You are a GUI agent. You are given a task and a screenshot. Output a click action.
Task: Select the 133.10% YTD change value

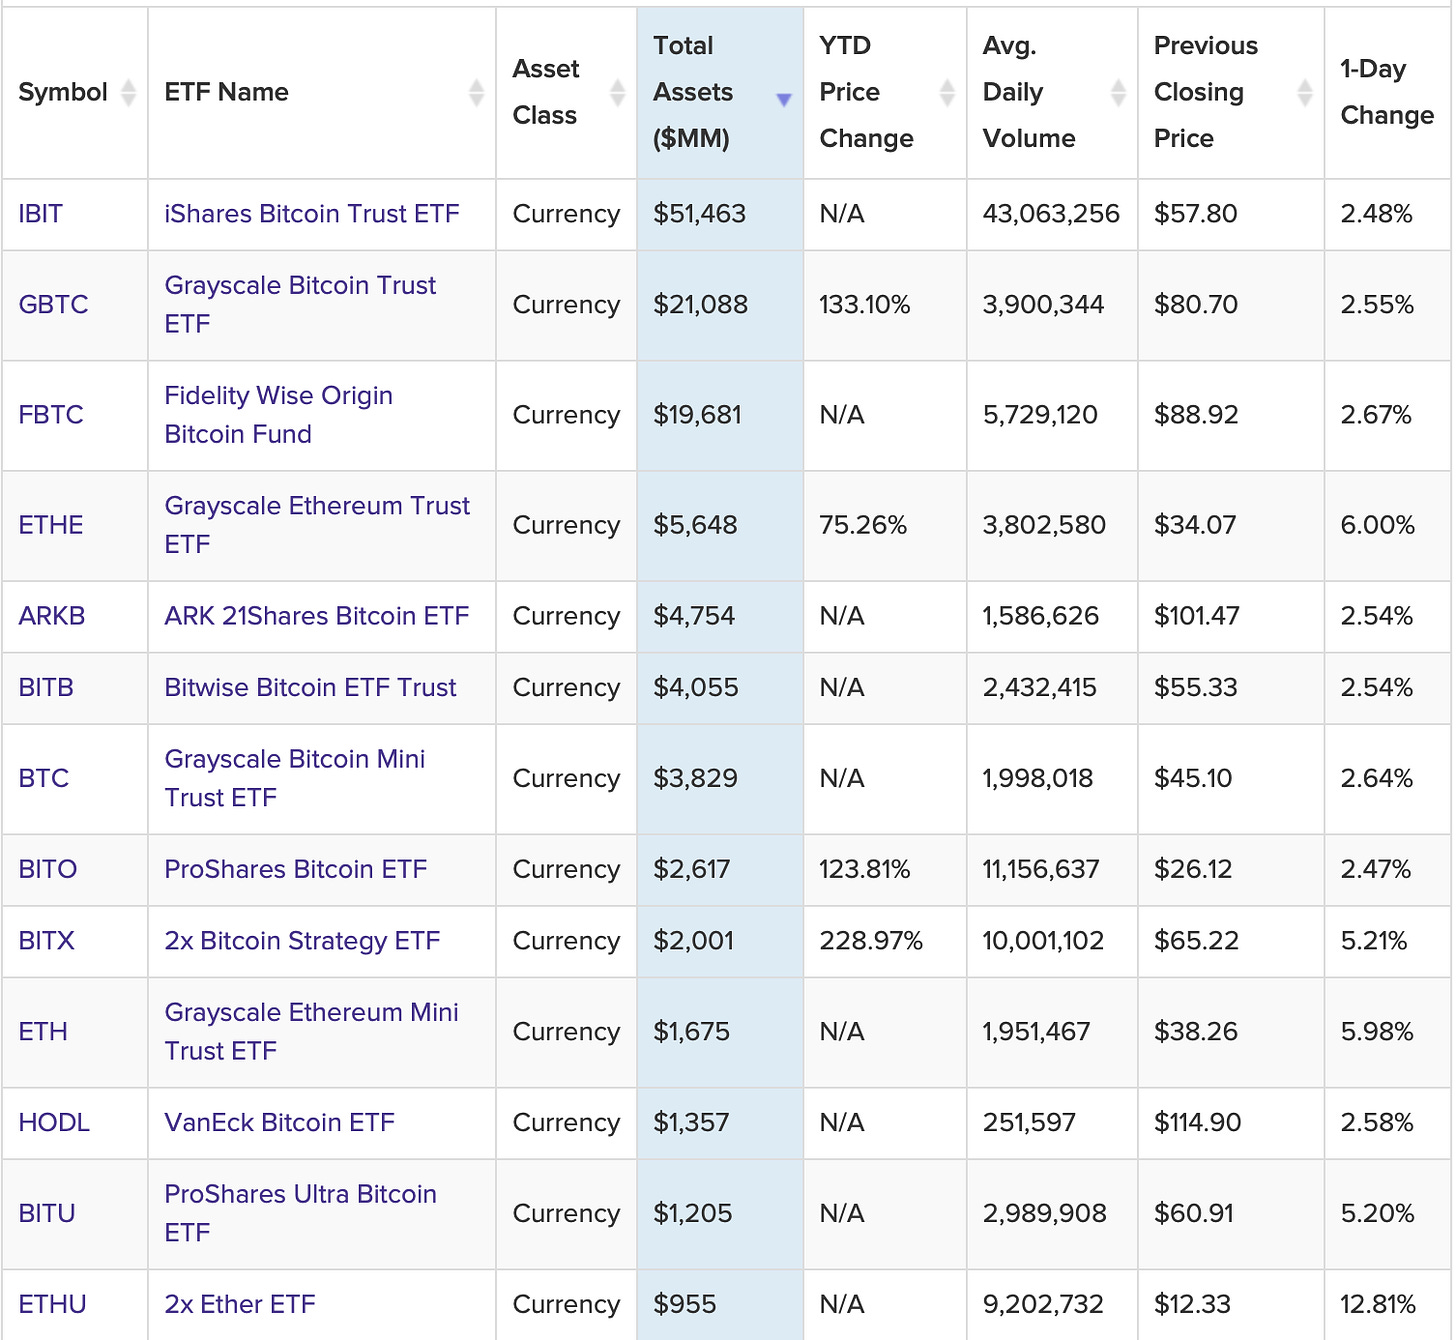[x=865, y=305]
